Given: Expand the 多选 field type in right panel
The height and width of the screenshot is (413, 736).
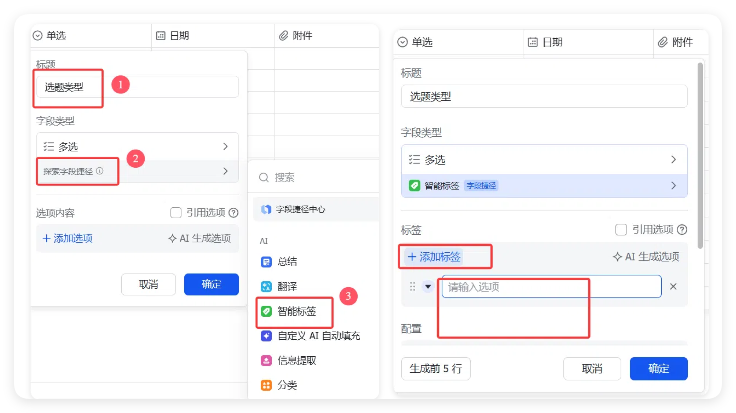Looking at the screenshot, I should [674, 160].
